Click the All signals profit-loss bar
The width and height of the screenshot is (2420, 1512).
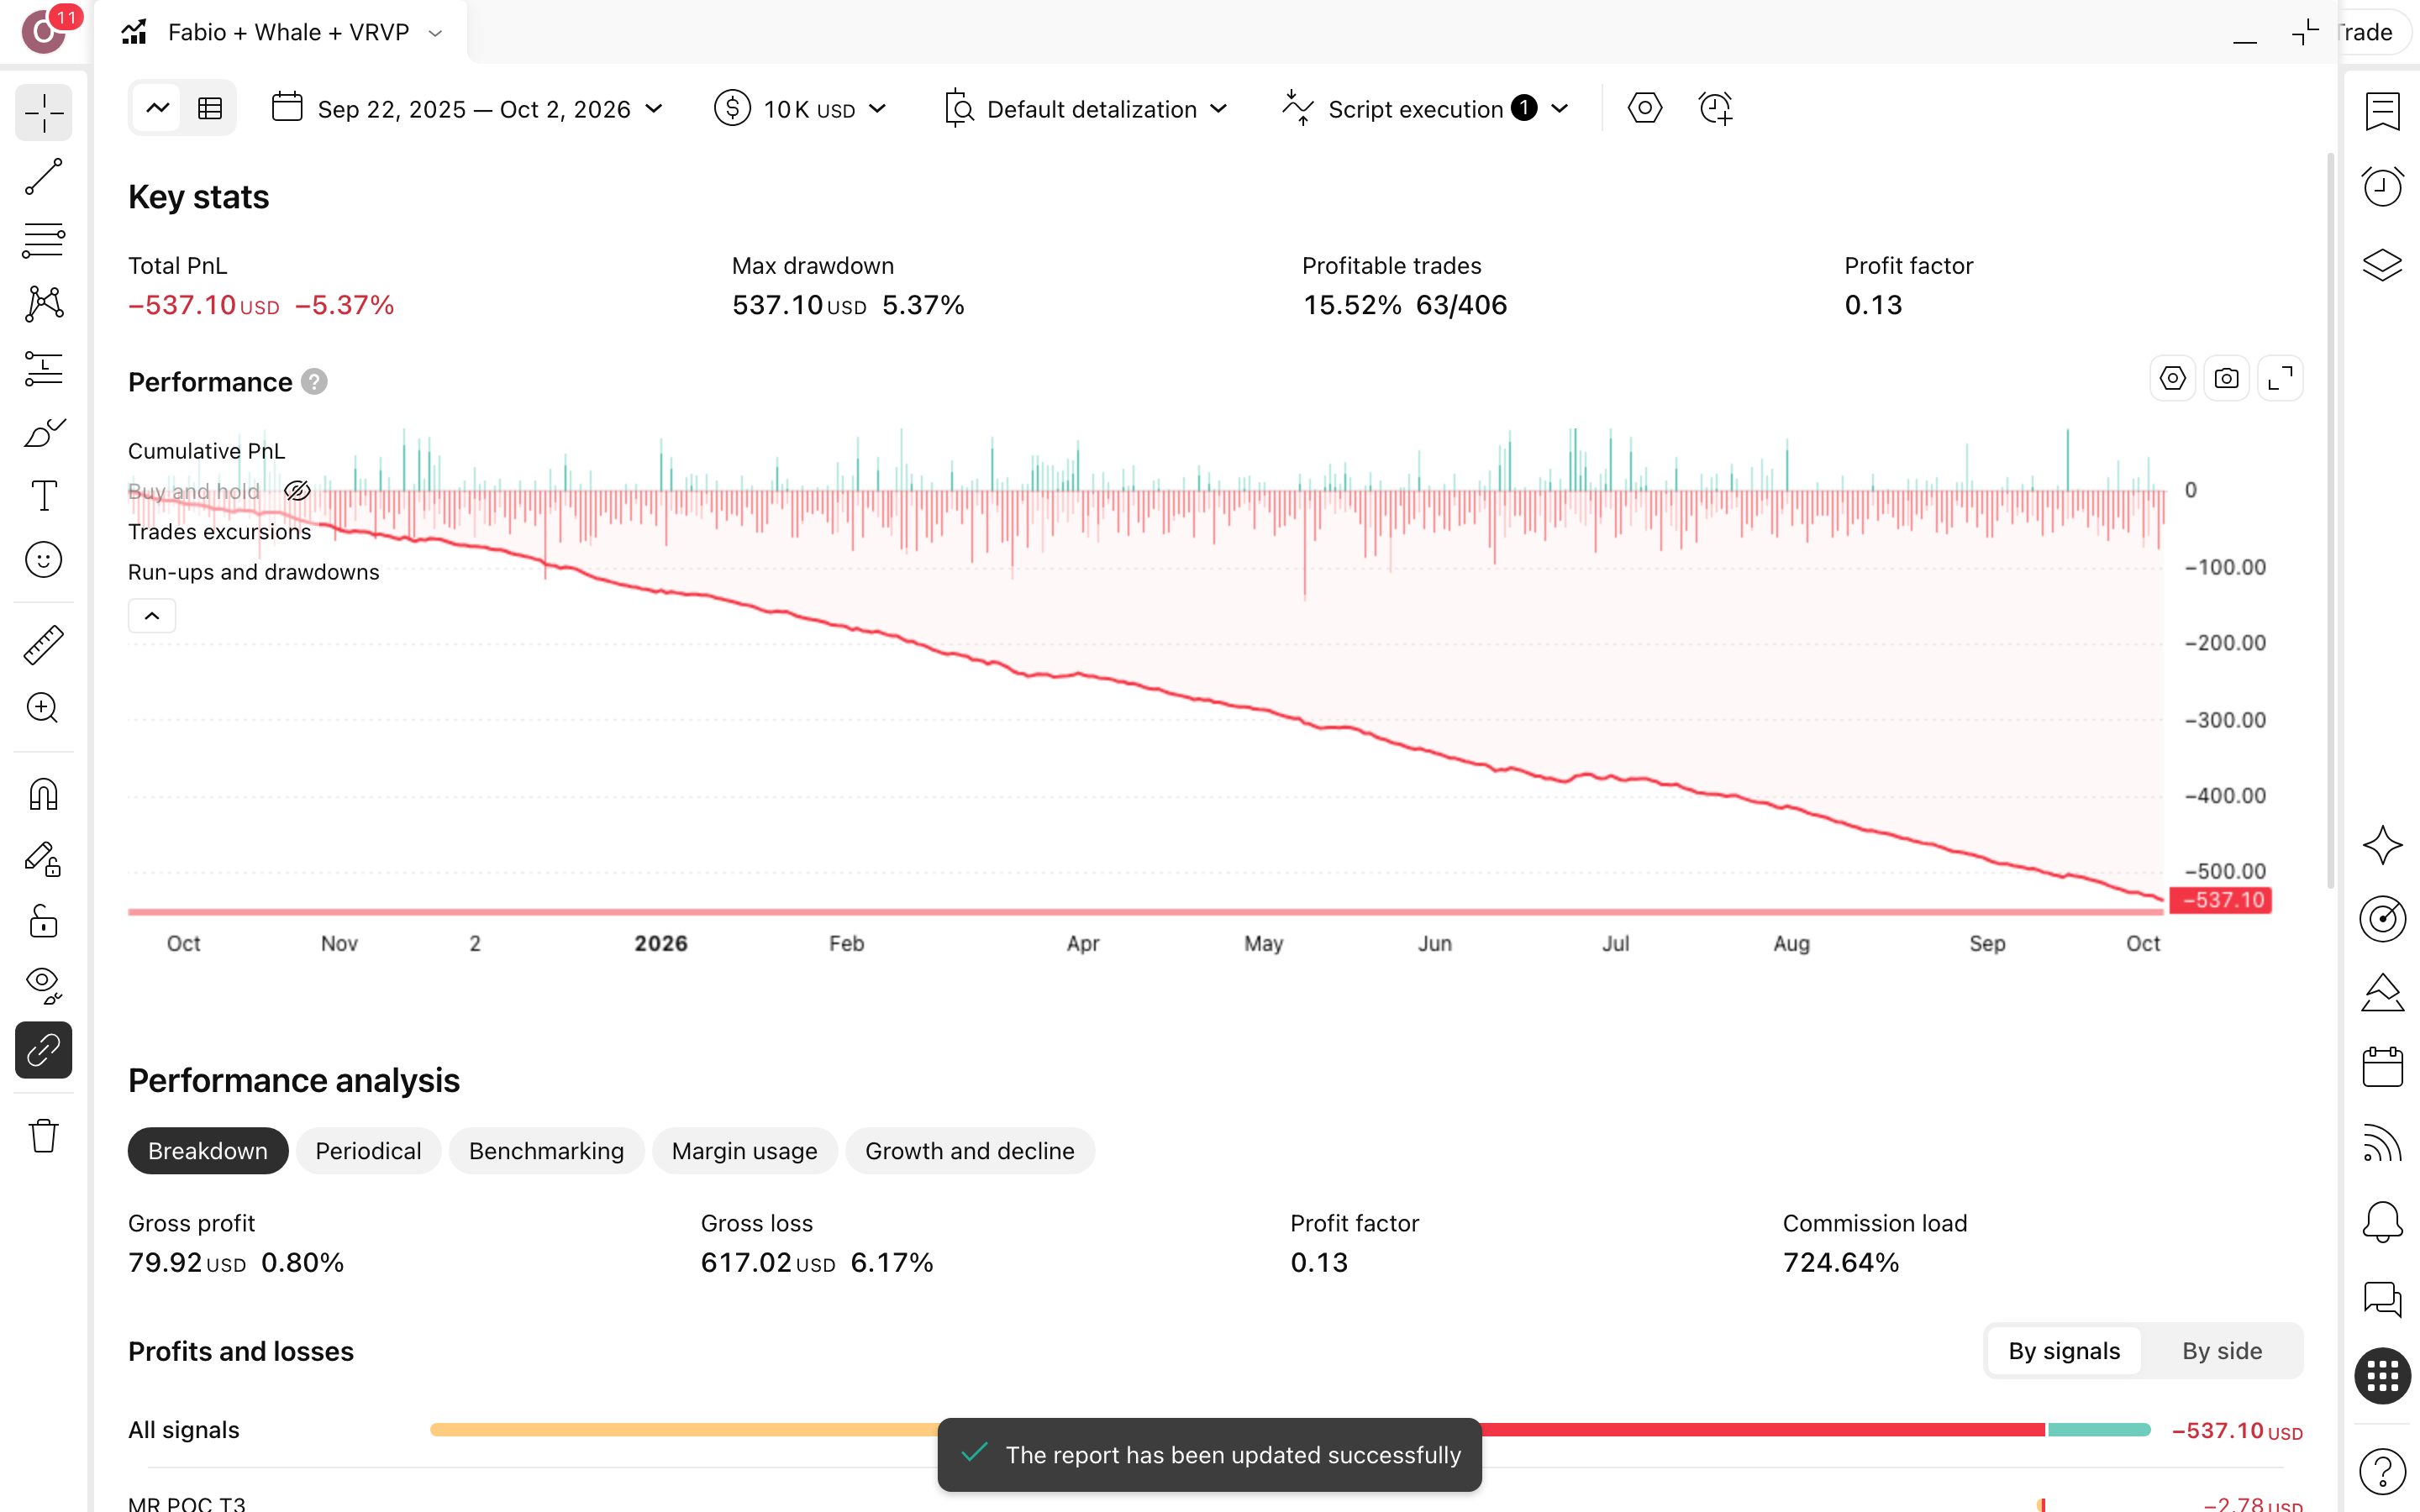(x=1290, y=1430)
